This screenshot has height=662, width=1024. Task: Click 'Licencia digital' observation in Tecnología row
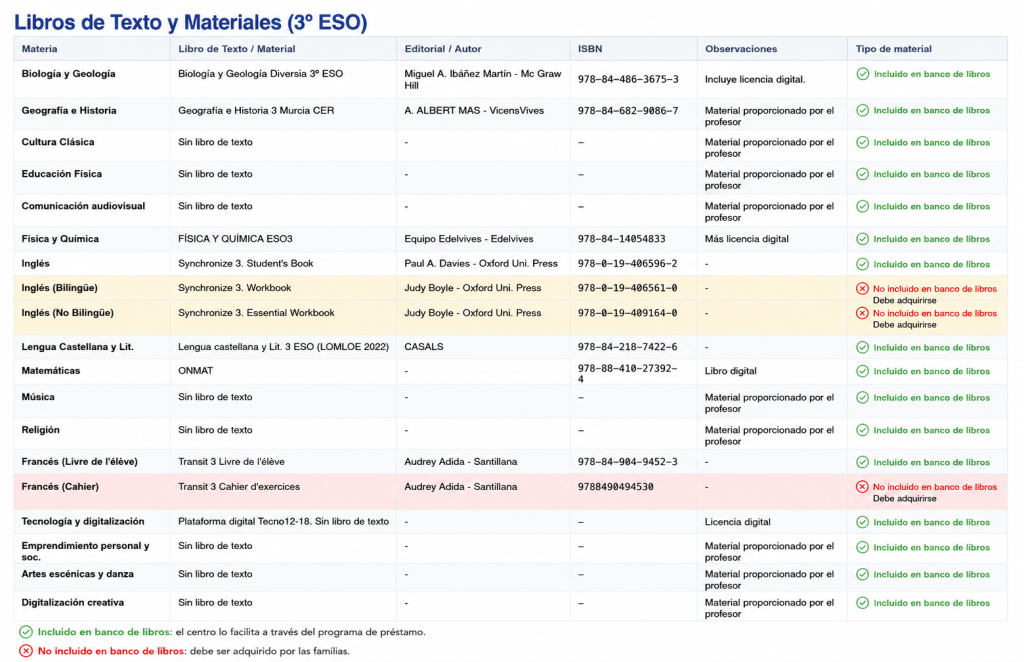click(737, 522)
